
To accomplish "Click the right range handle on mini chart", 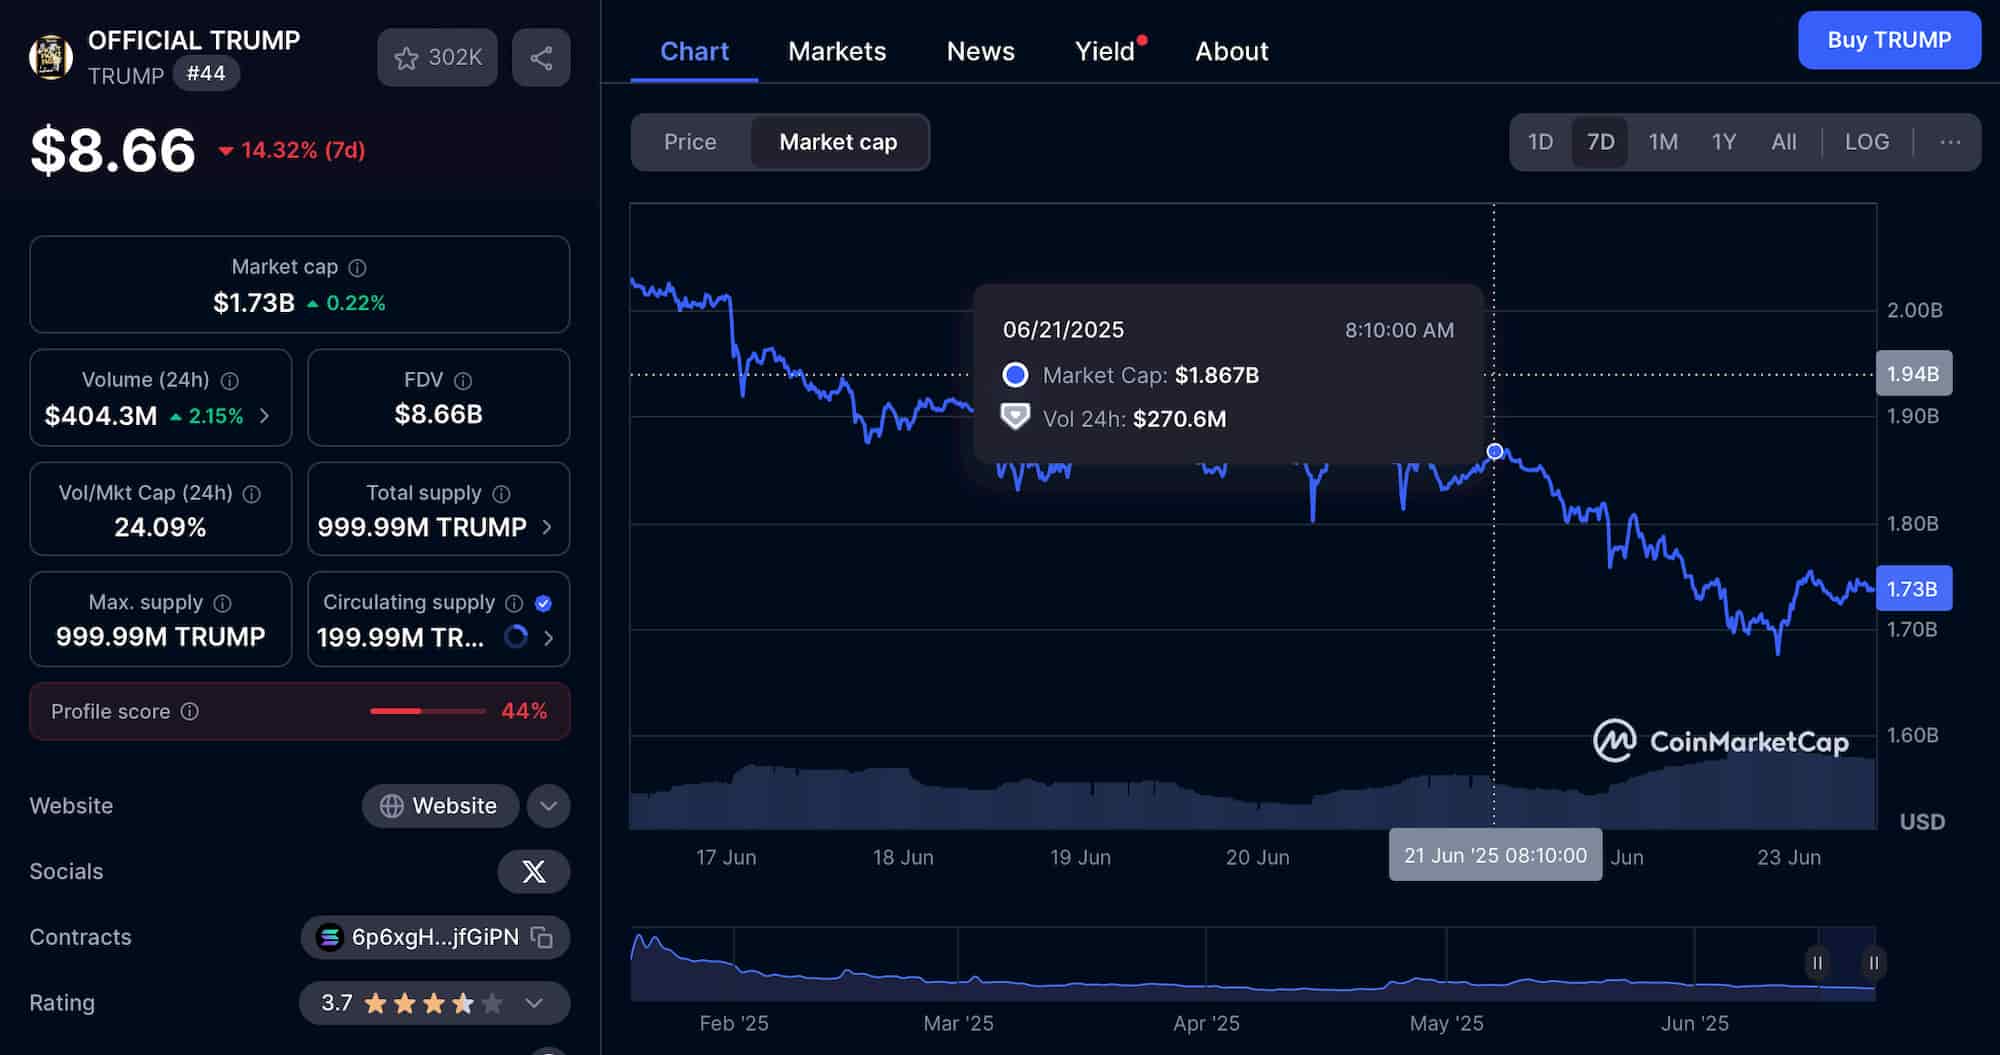I will 1873,963.
